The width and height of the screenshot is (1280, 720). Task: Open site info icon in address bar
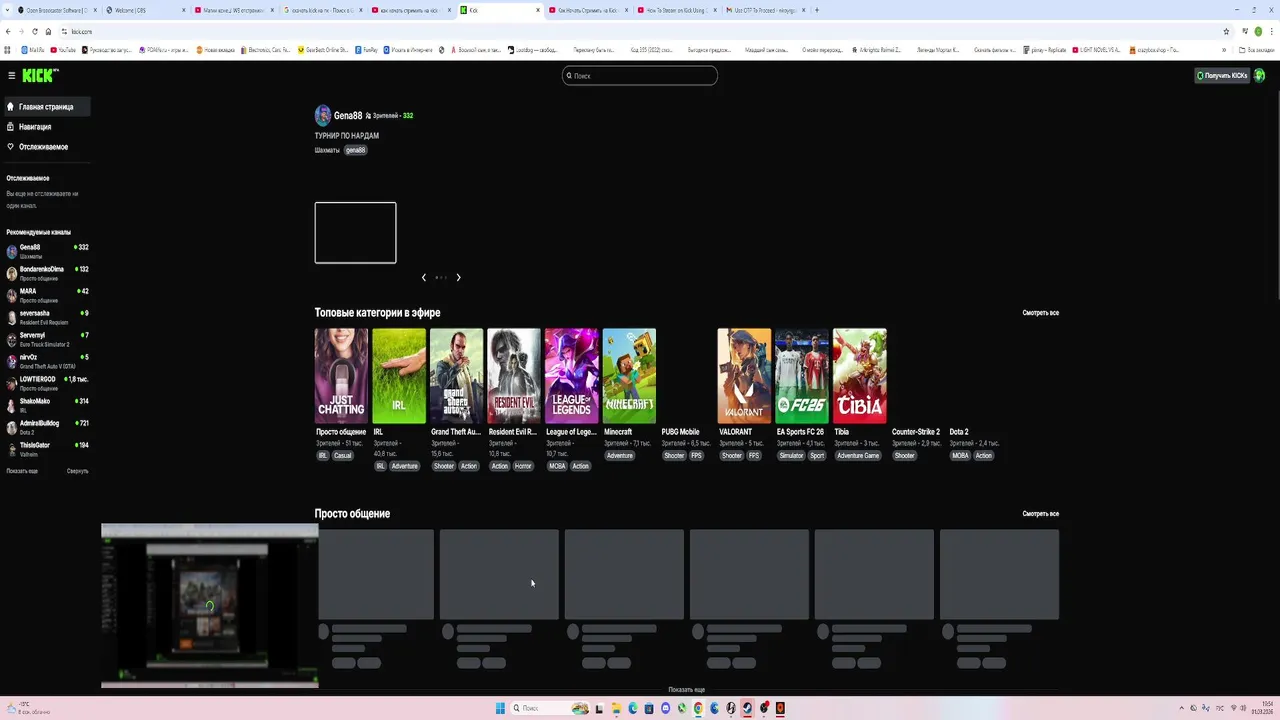click(63, 31)
